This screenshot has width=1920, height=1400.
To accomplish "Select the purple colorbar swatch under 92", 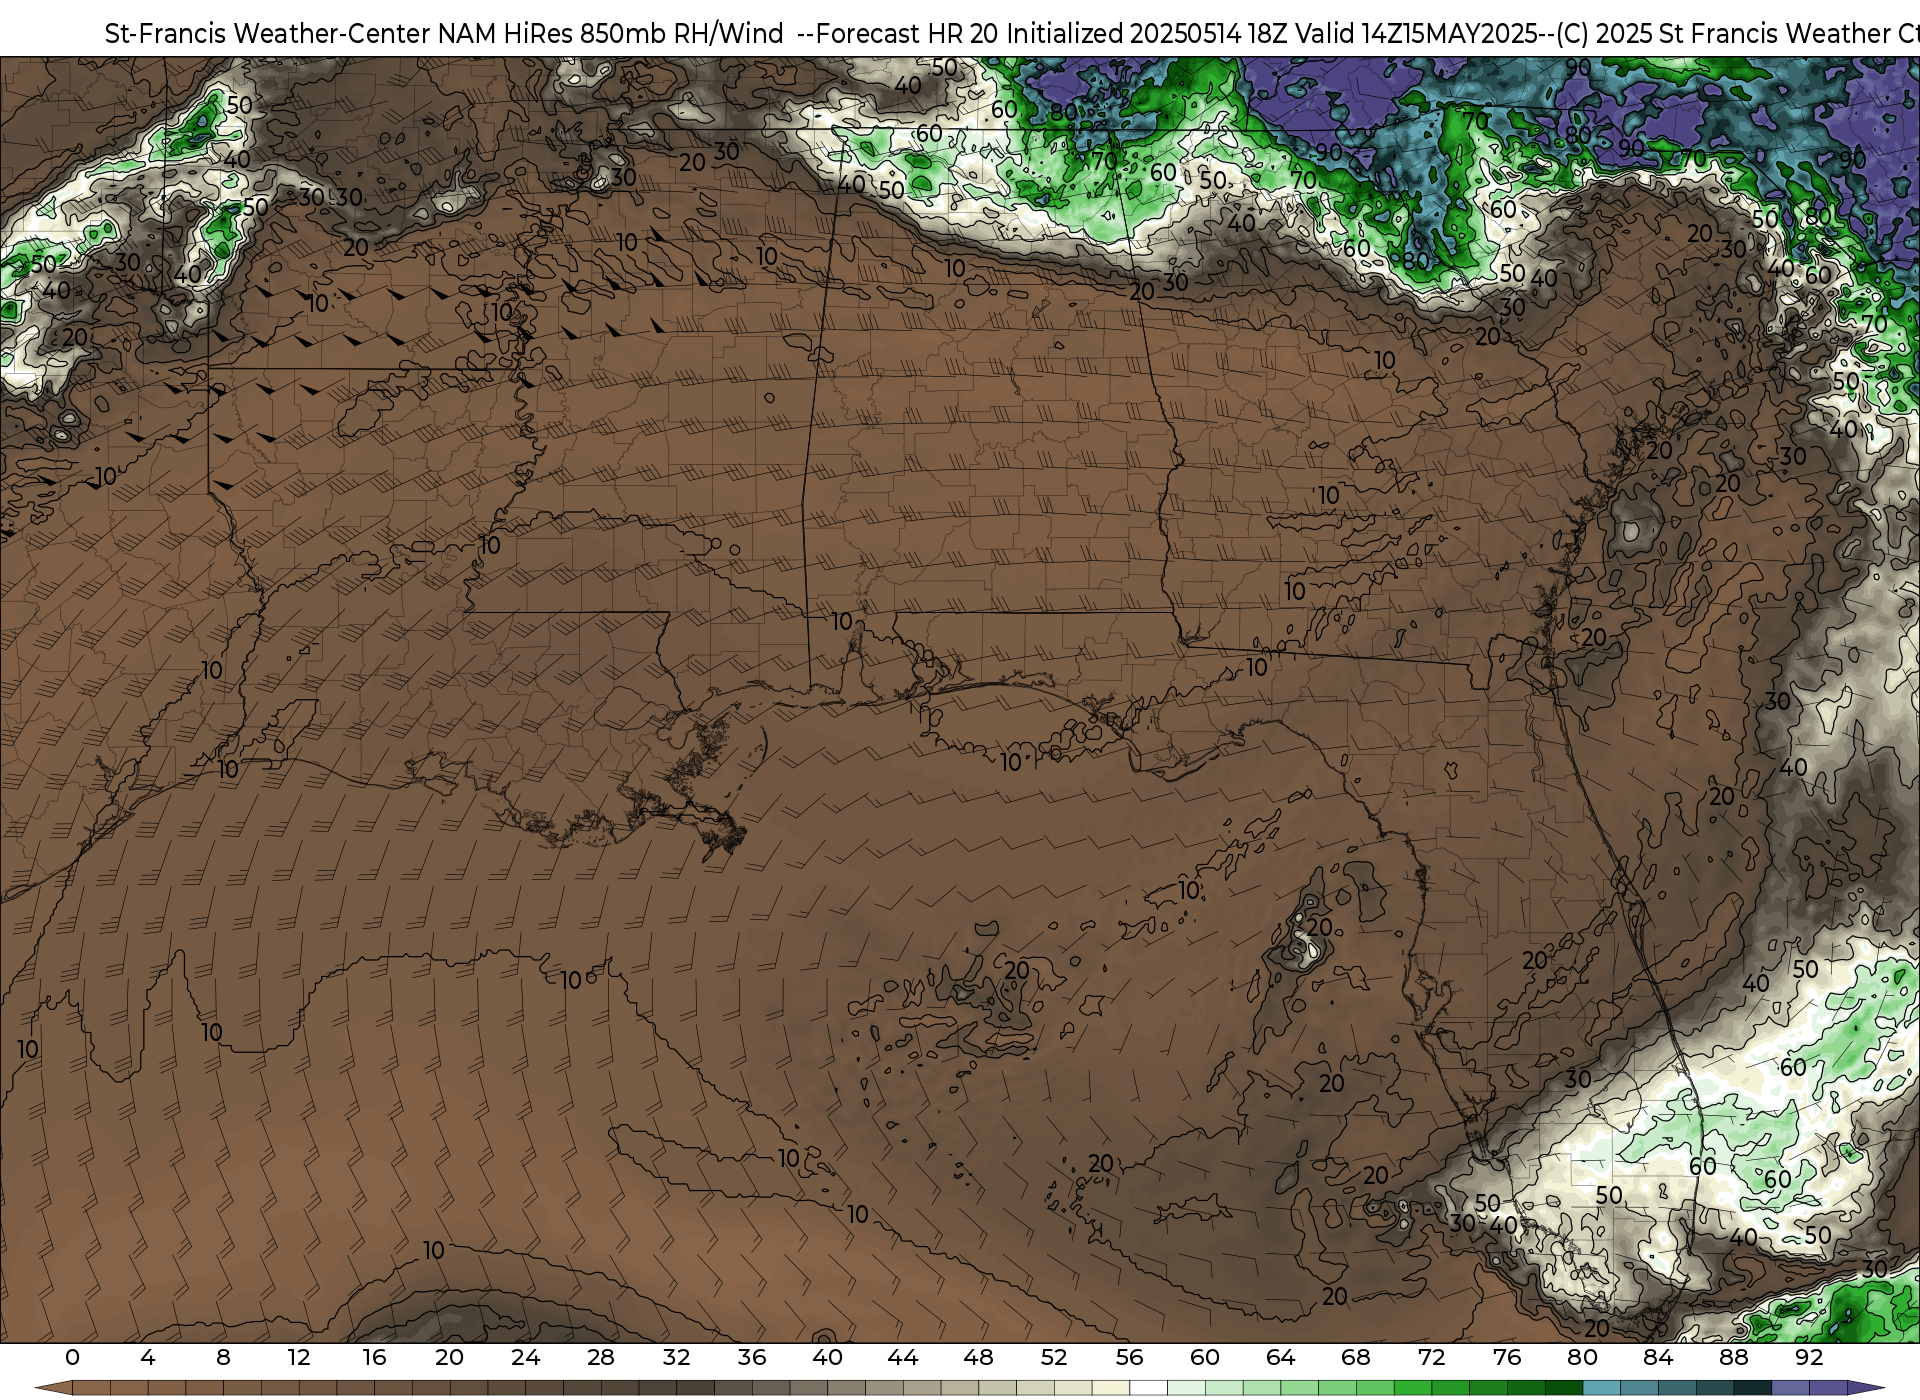I will click(1828, 1388).
